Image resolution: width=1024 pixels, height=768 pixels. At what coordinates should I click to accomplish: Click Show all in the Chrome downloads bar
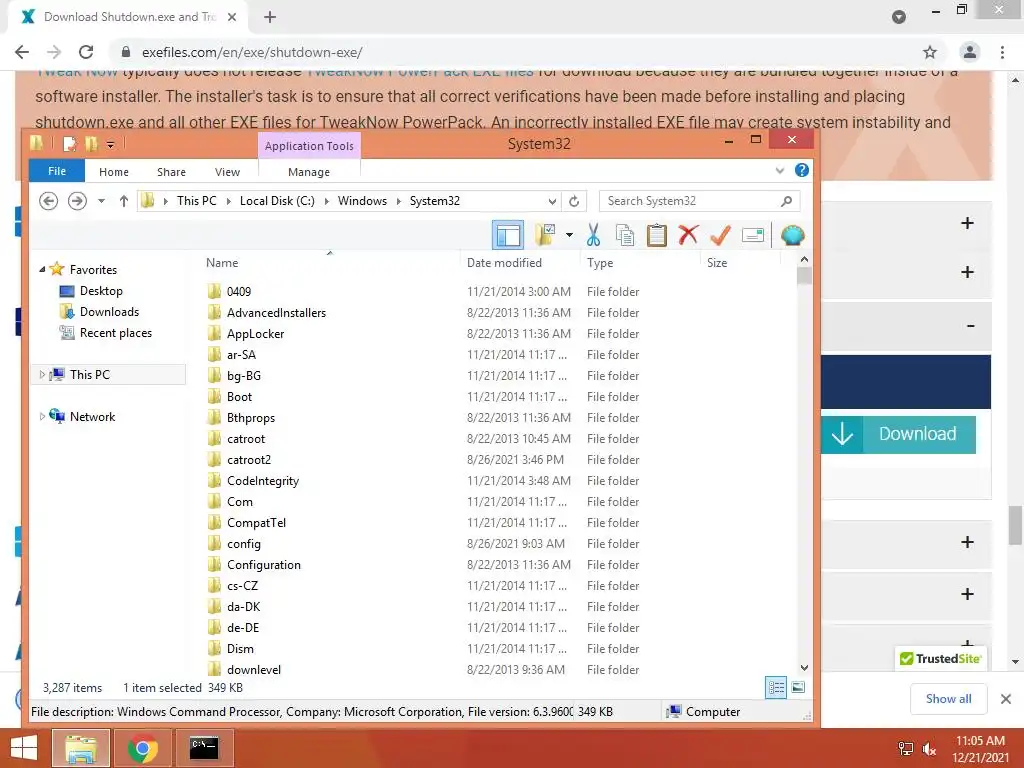[x=948, y=699]
